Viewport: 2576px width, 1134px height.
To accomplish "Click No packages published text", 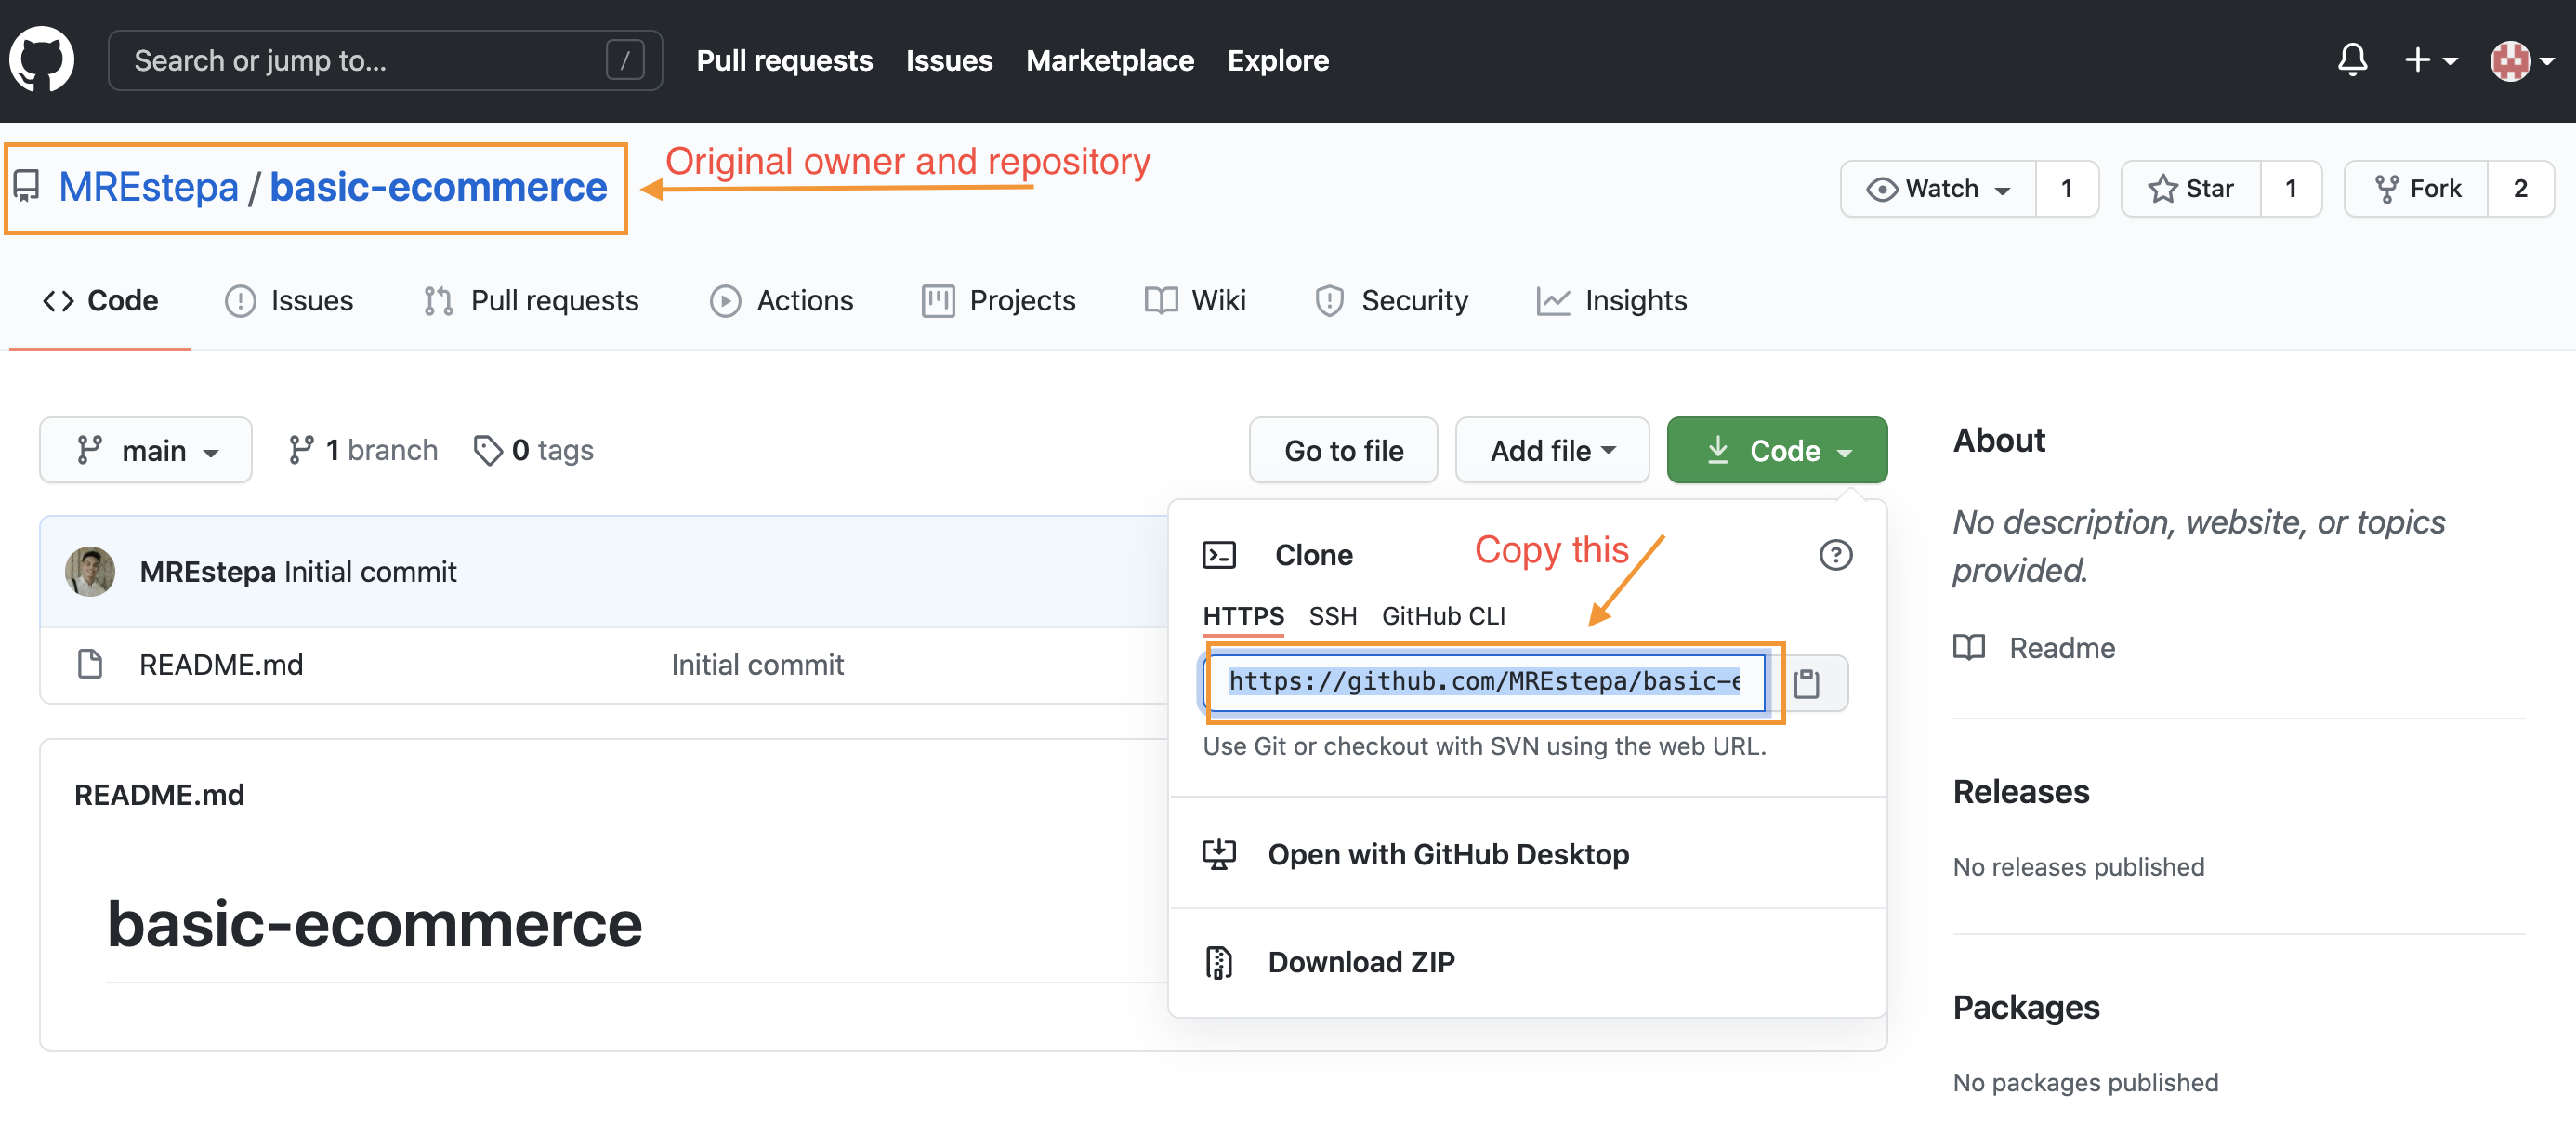I will pos(2085,1082).
